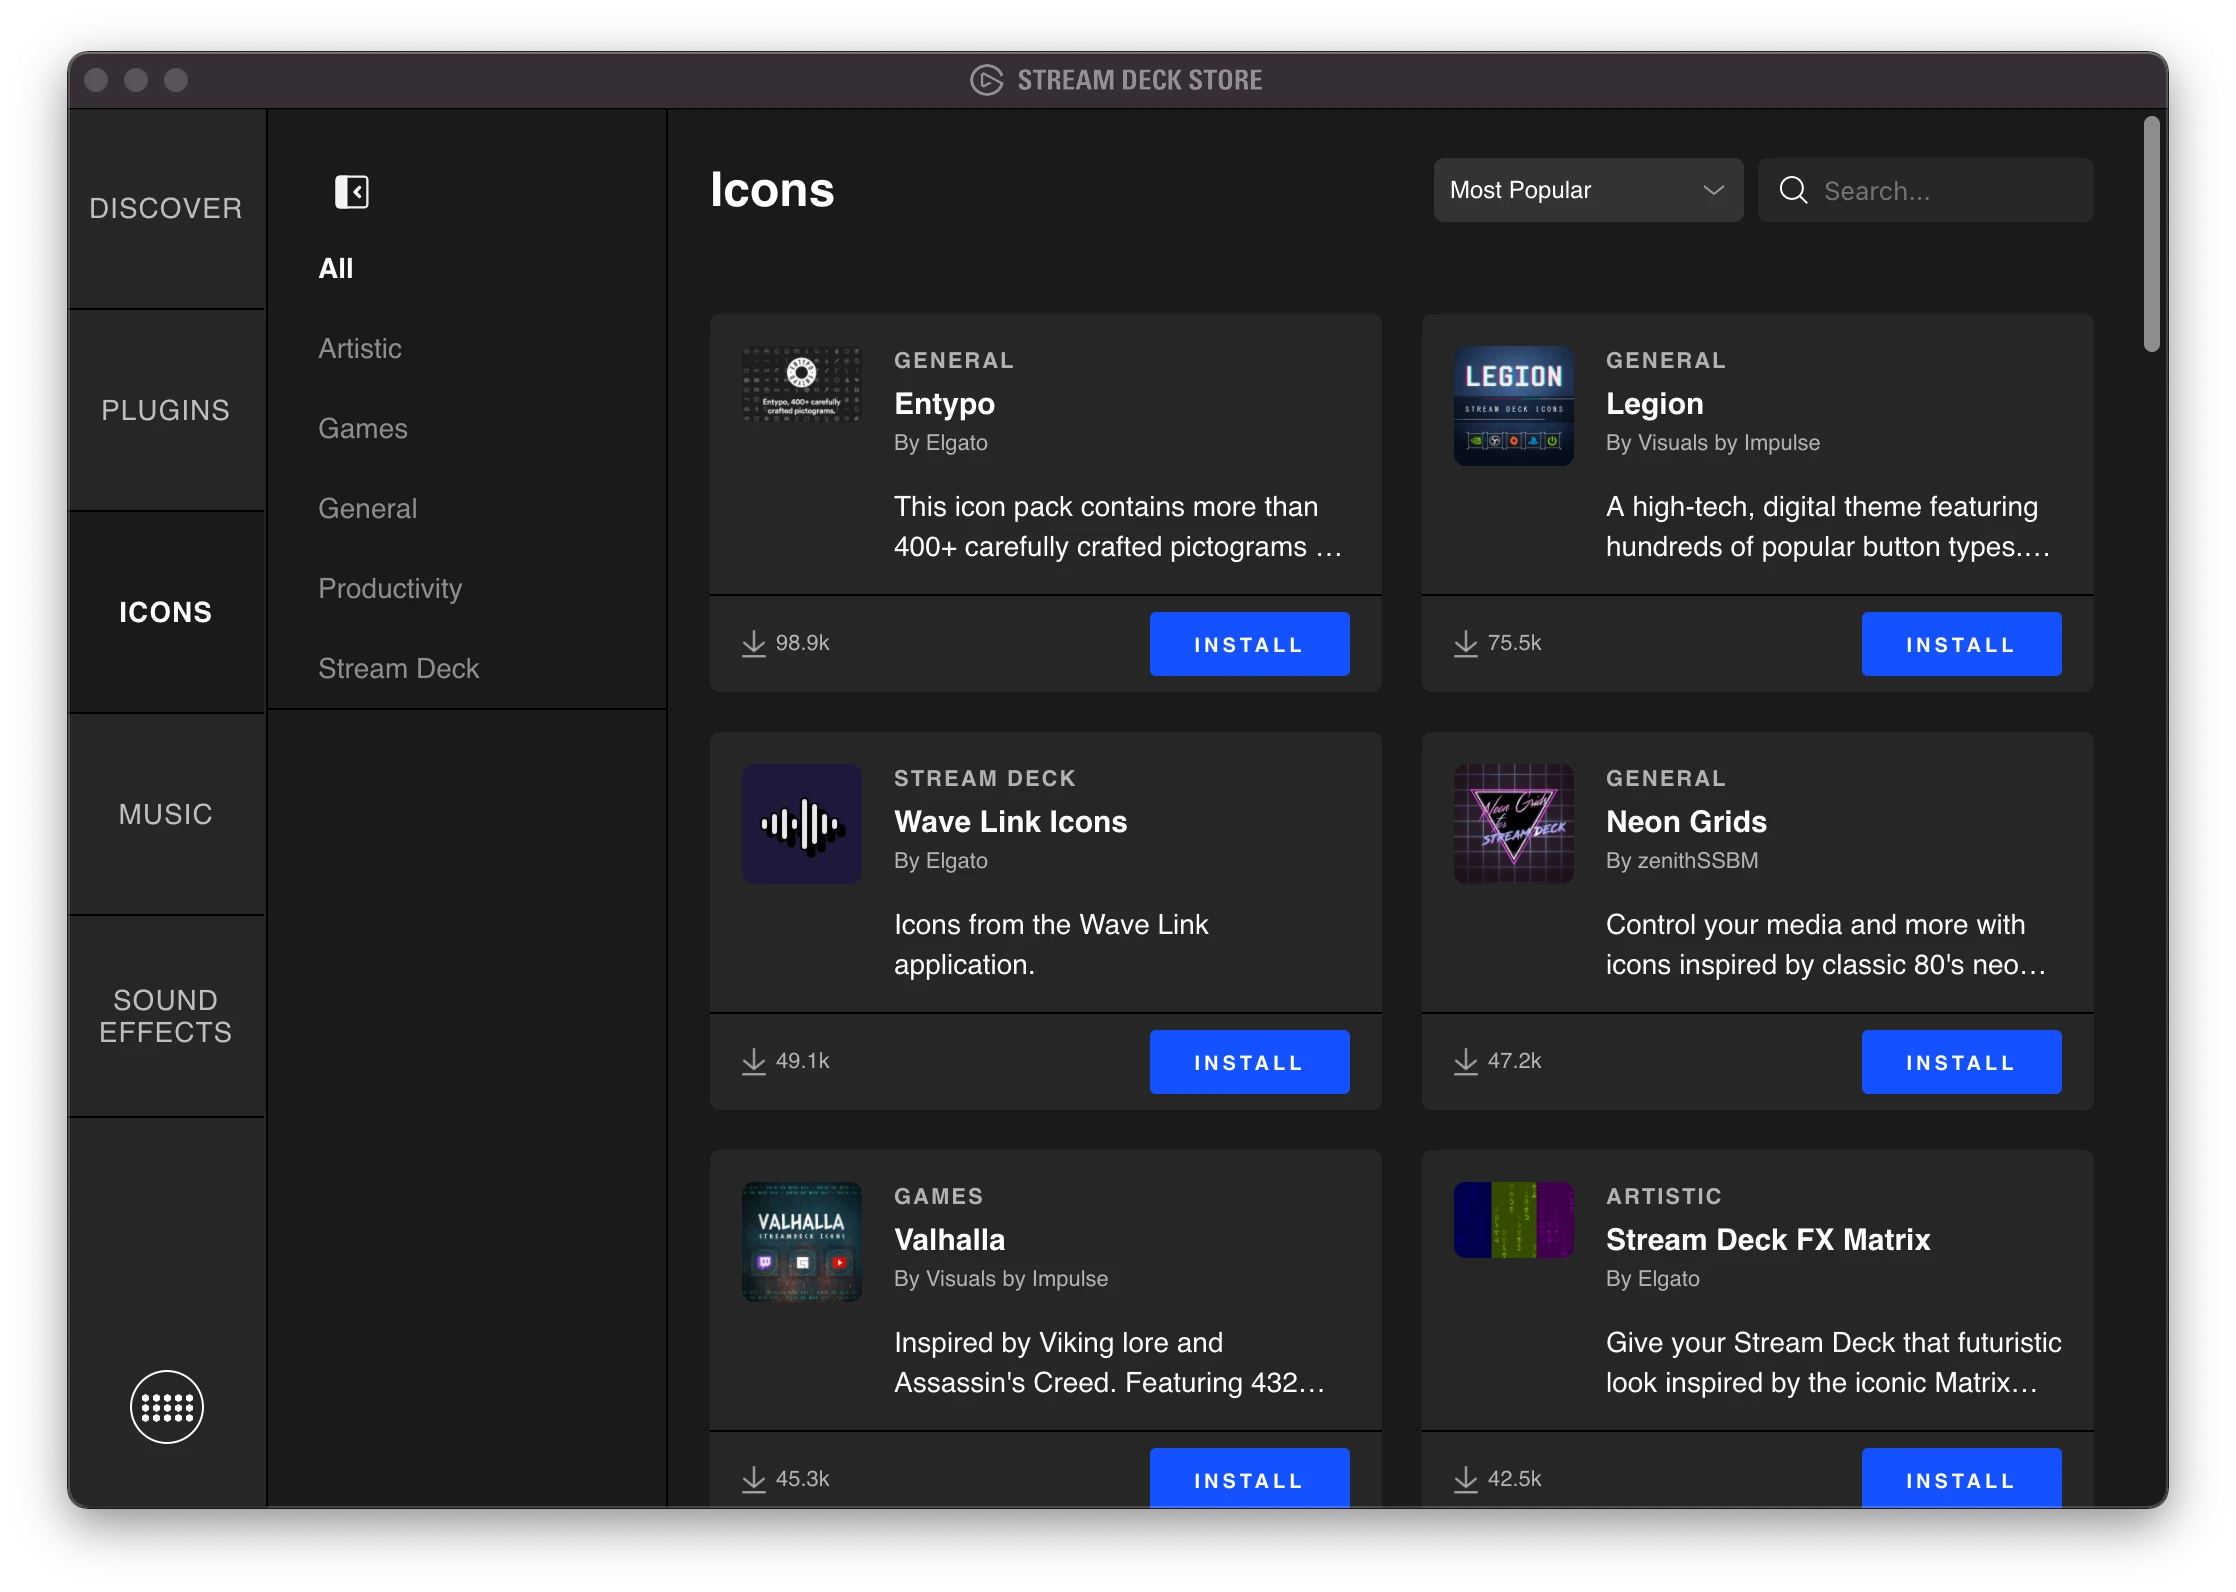Click the 75.5k download count

[x=1515, y=643]
